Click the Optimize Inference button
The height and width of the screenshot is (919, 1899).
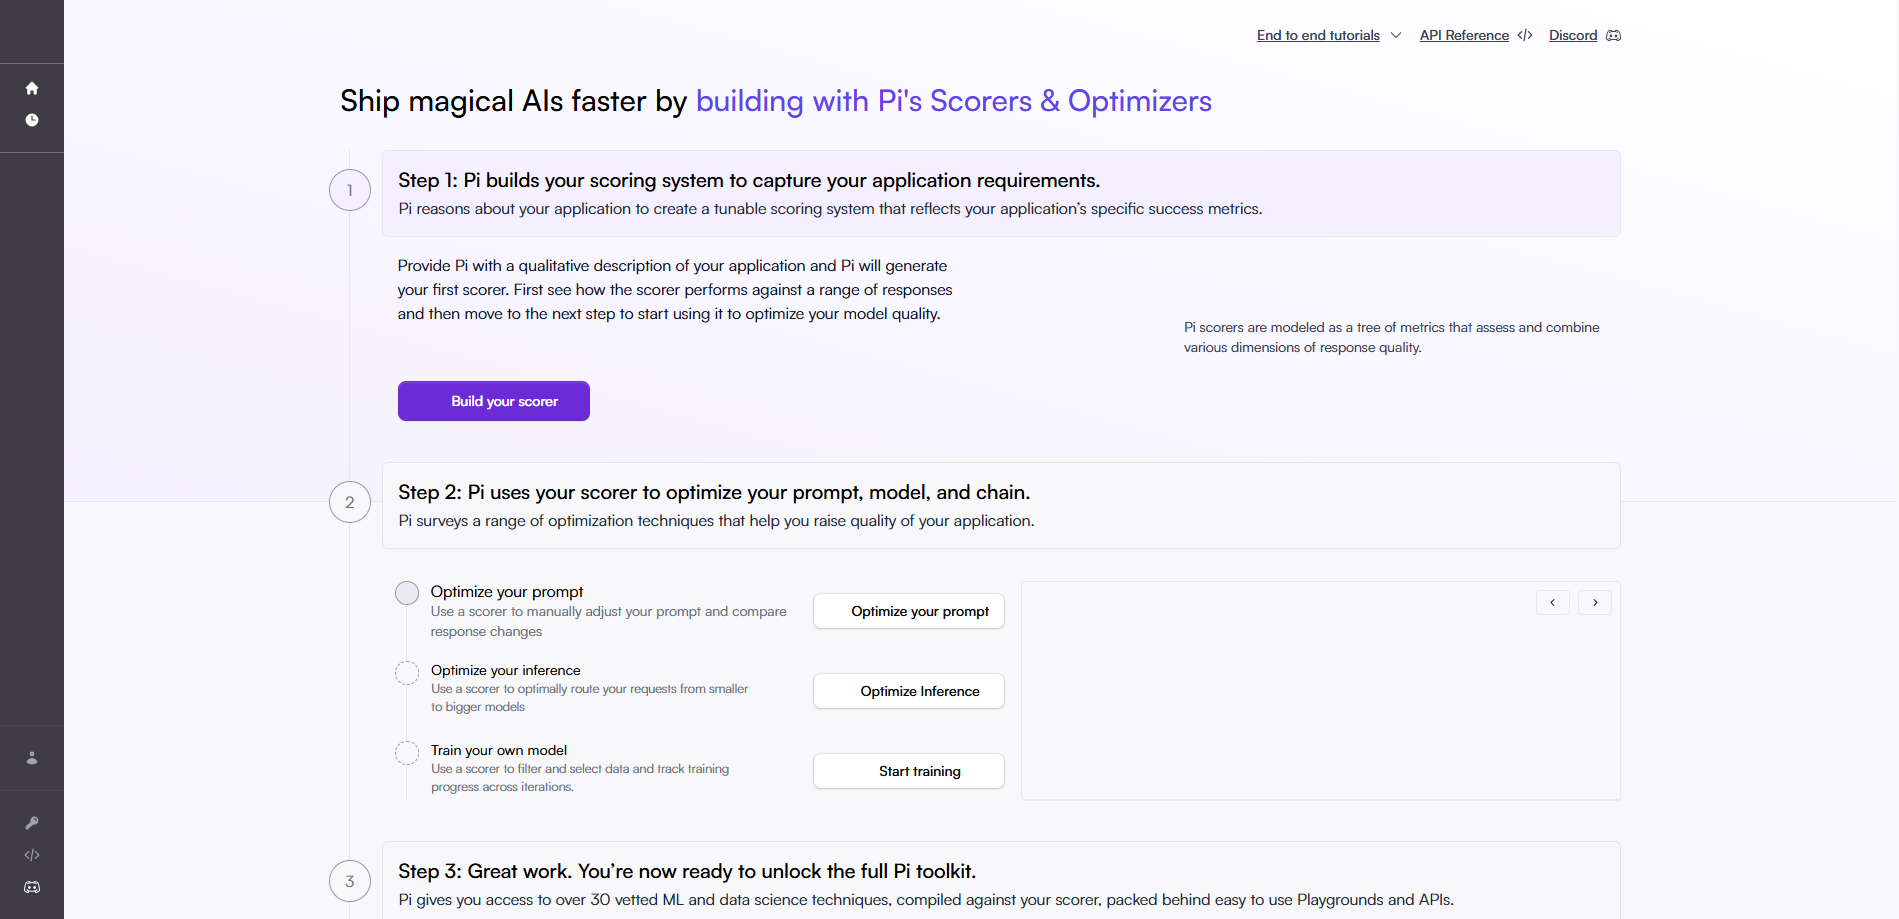click(x=908, y=691)
